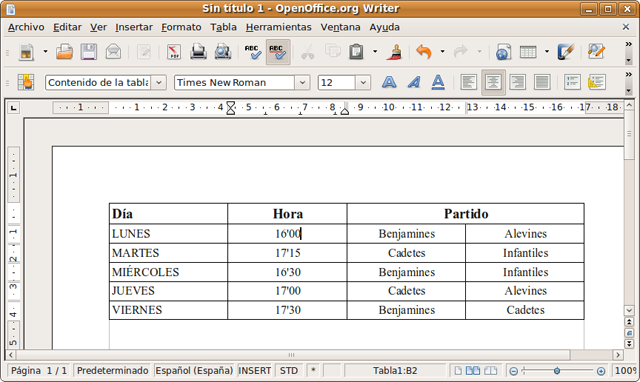This screenshot has width=640, height=382.
Task: Click zoom out minus button
Action: click(x=514, y=371)
